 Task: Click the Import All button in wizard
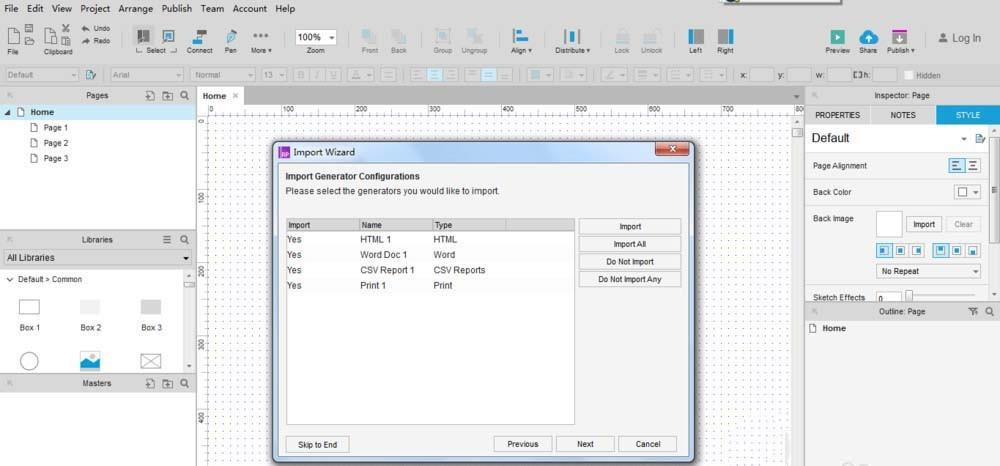click(x=629, y=244)
